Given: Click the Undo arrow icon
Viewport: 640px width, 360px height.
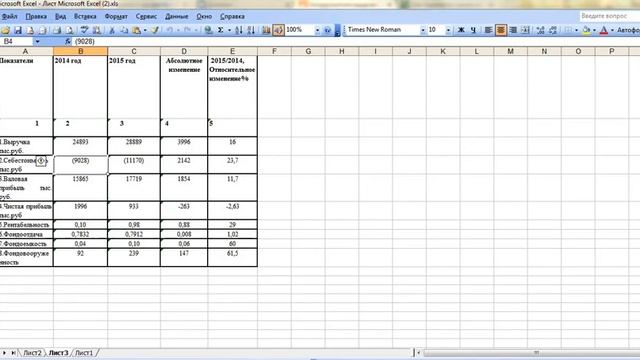Looking at the screenshot, I should point(170,30).
